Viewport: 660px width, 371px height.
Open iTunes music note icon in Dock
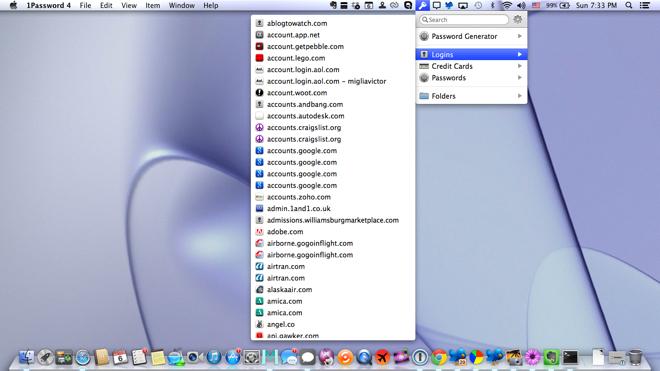[x=214, y=358]
